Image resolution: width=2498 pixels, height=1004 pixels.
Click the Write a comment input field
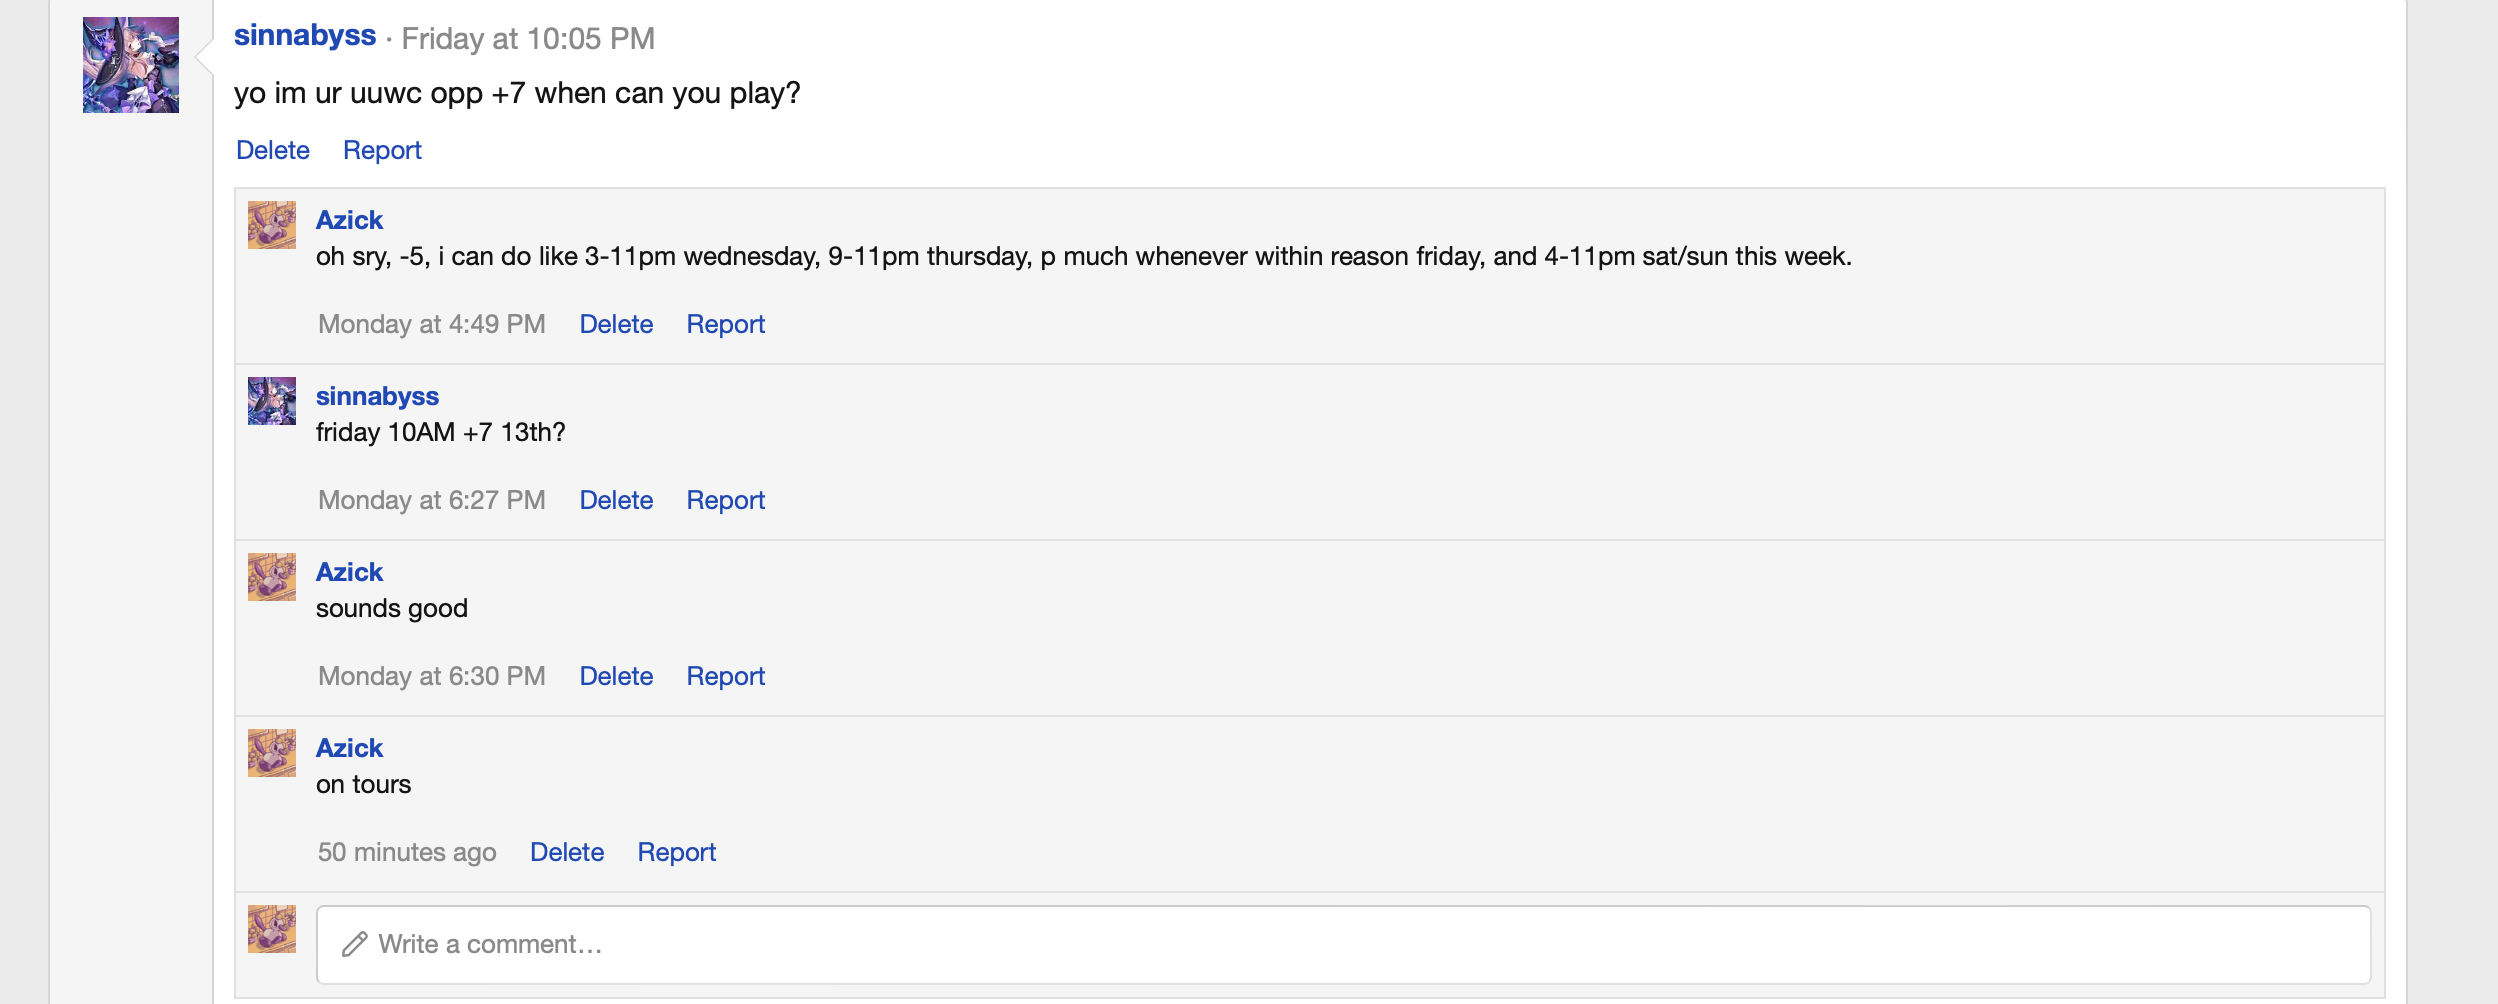click(x=1343, y=944)
